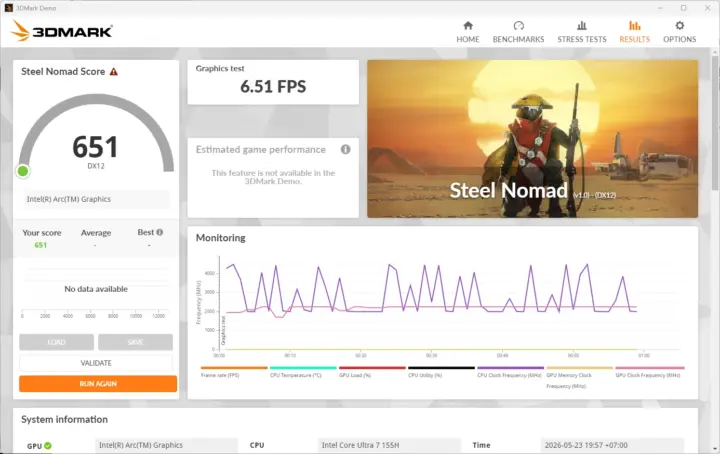
Task: Toggle GPU Clock Frequency legend swatch
Action: coord(650,368)
